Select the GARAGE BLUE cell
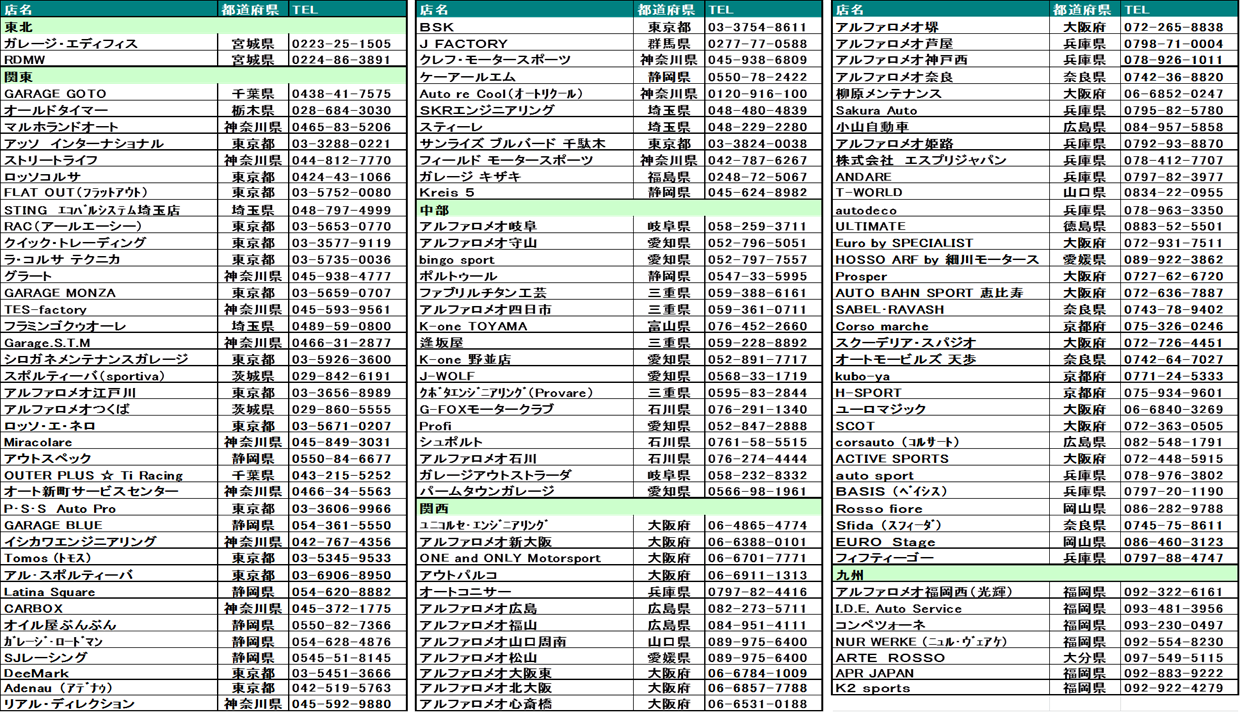The width and height of the screenshot is (1240, 712). [109, 525]
